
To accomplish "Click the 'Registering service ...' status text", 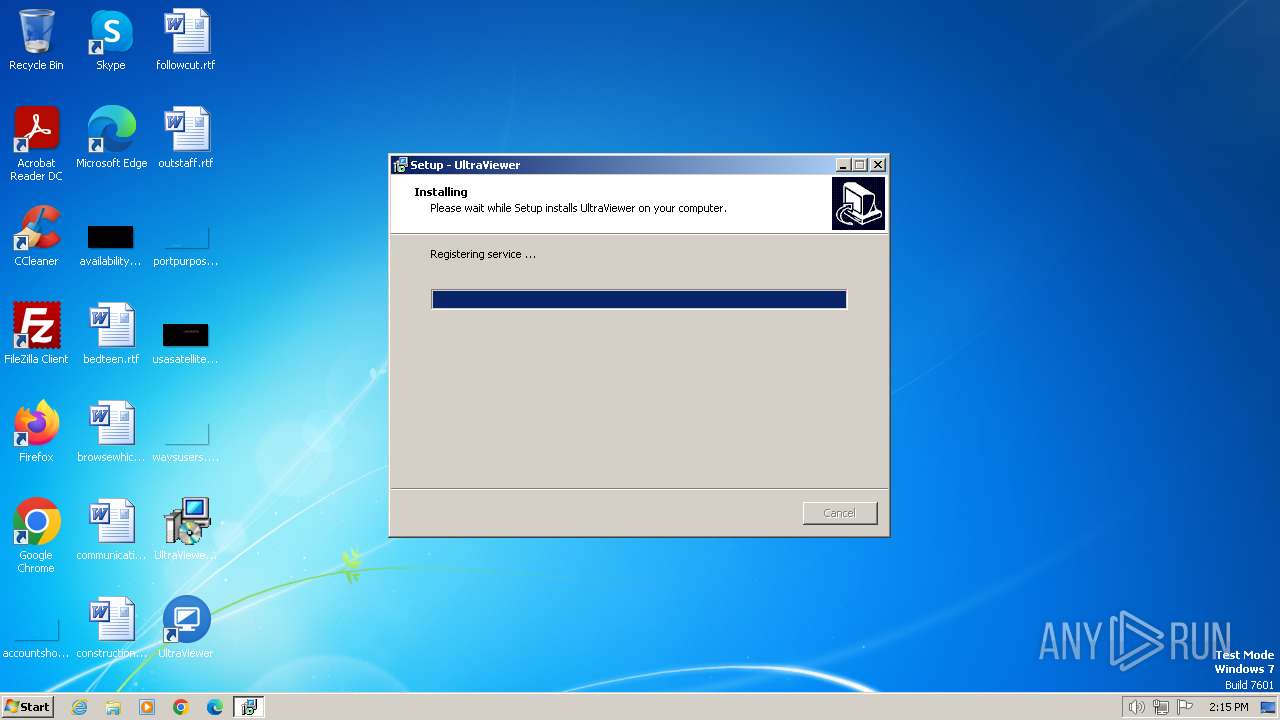I will point(483,254).
